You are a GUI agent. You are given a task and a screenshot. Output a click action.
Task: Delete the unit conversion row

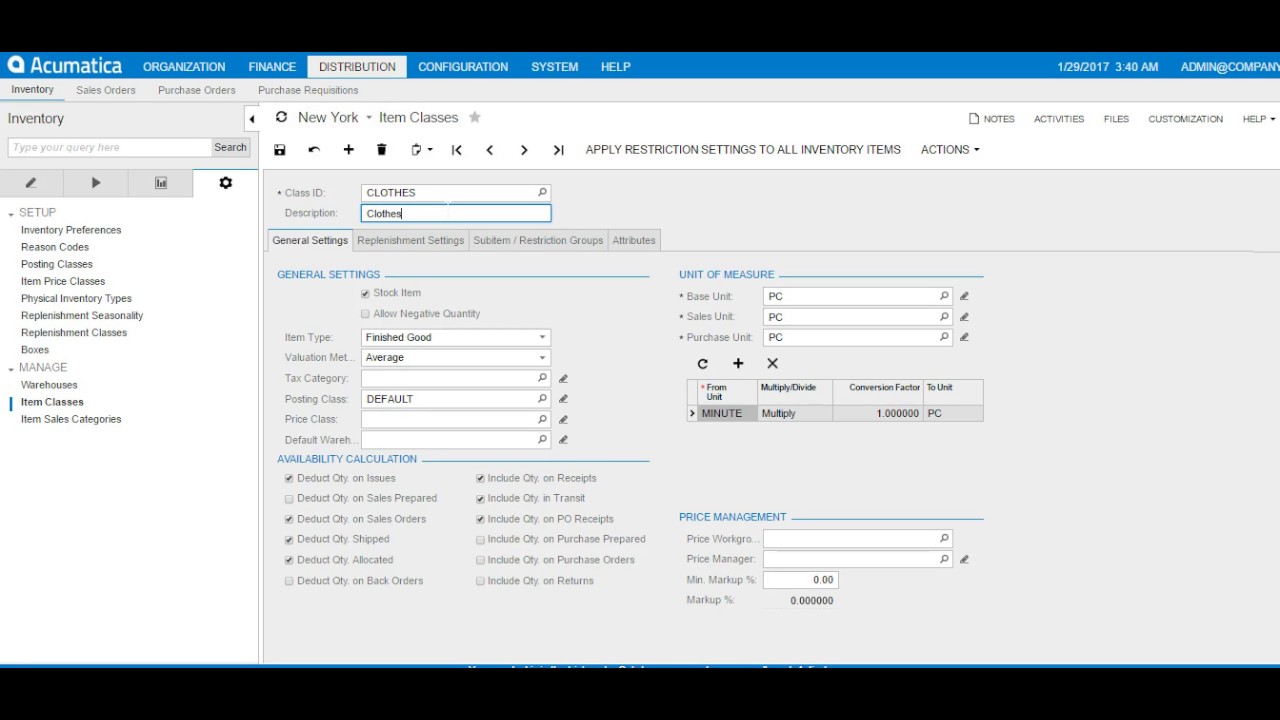pyautogui.click(x=772, y=364)
